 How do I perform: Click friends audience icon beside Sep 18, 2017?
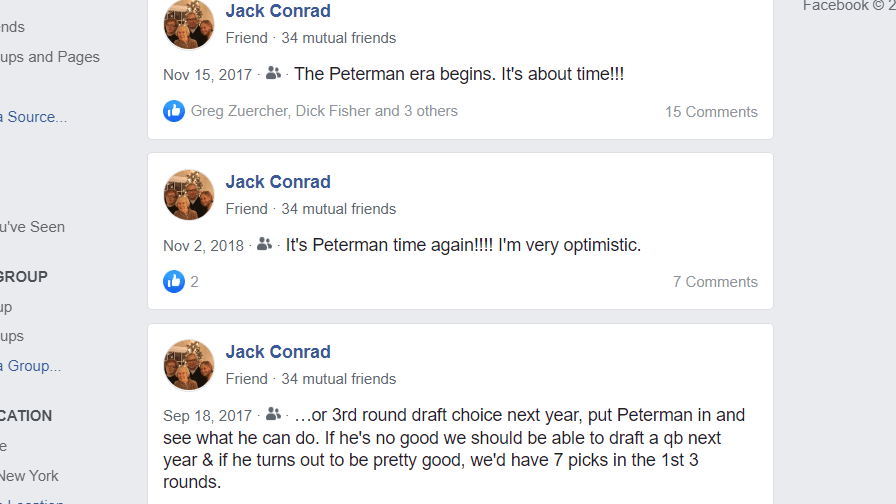(273, 414)
